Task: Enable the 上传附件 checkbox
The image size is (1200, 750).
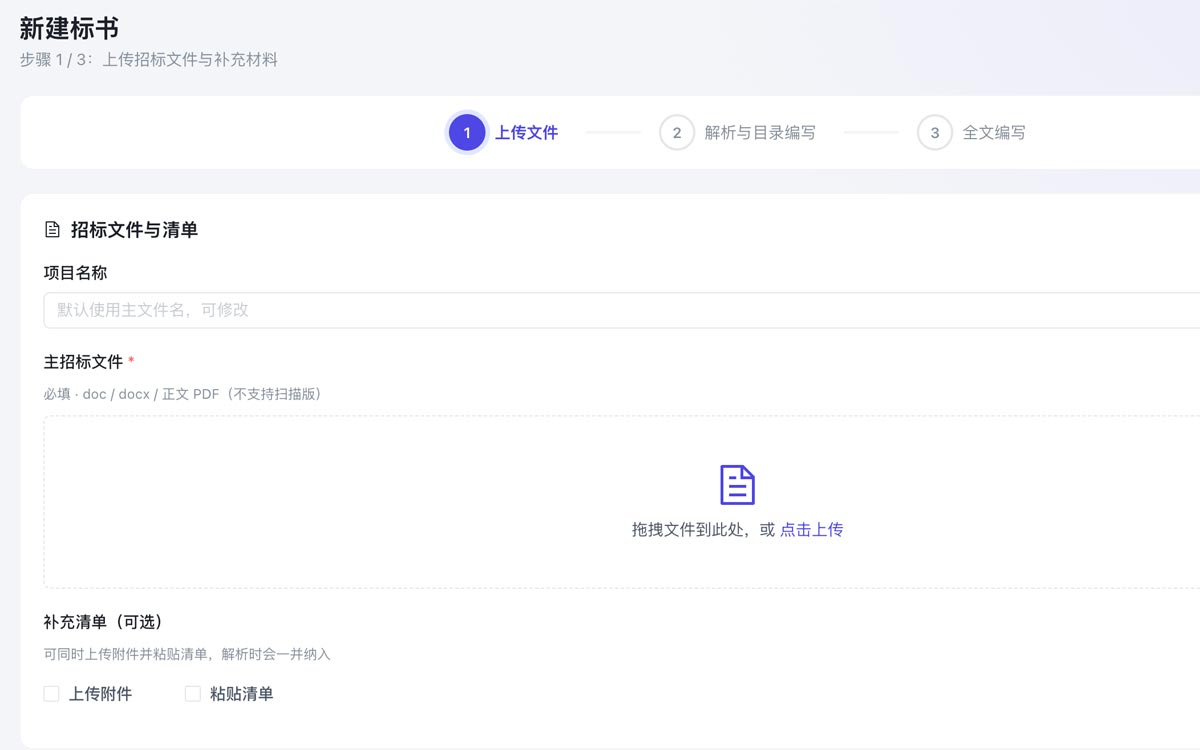Action: (52, 693)
